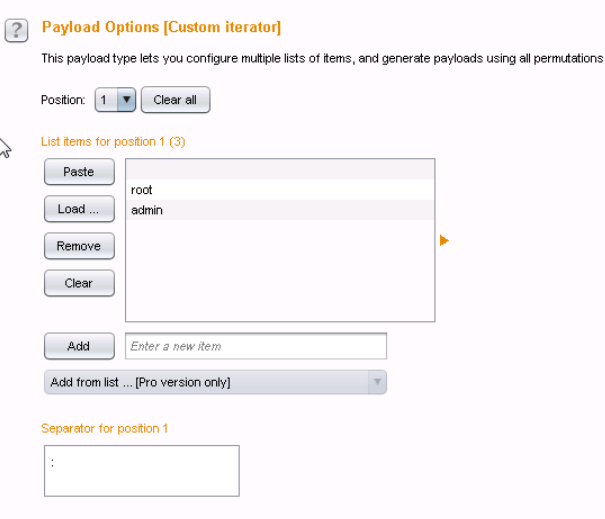Click the Paste button
605x519 pixels.
click(79, 172)
